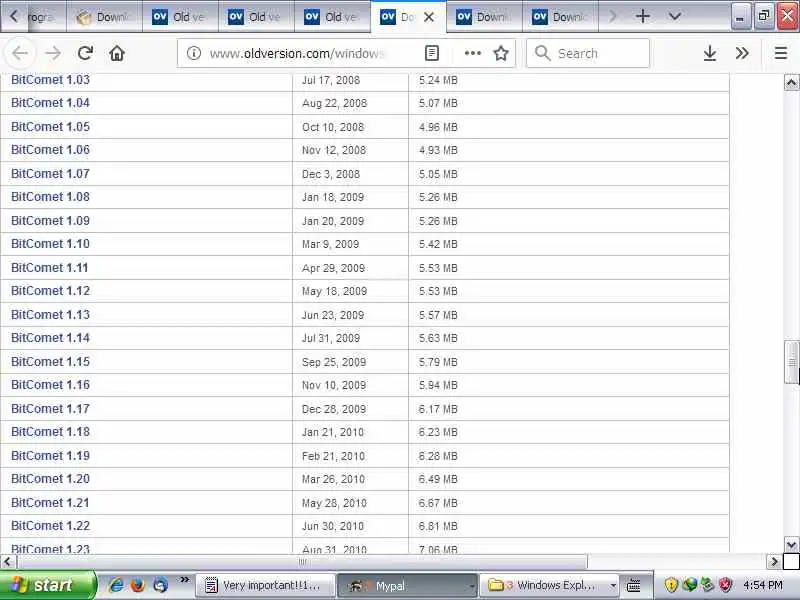
Task: Switch to the rightmost Downl tab
Action: point(560,17)
